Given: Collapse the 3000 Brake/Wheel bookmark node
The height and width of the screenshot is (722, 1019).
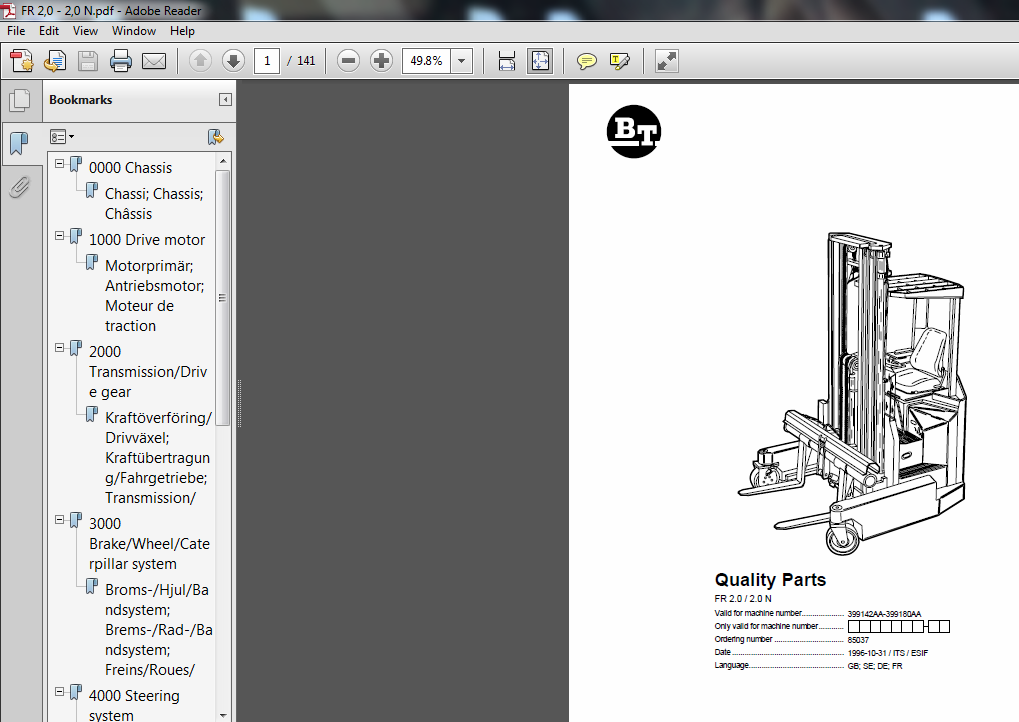Looking at the screenshot, I should tap(60, 520).
